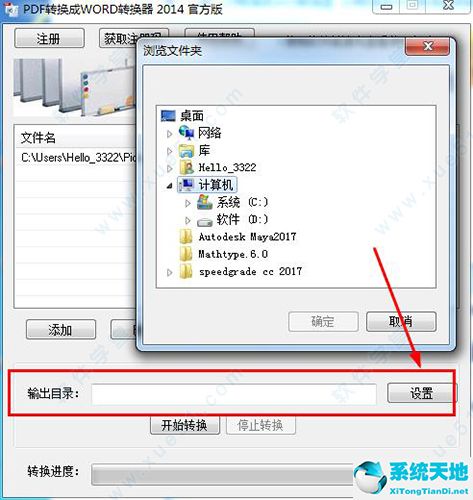473x500 pixels.
Task: Expand the 网络 tree node
Action: (169, 134)
